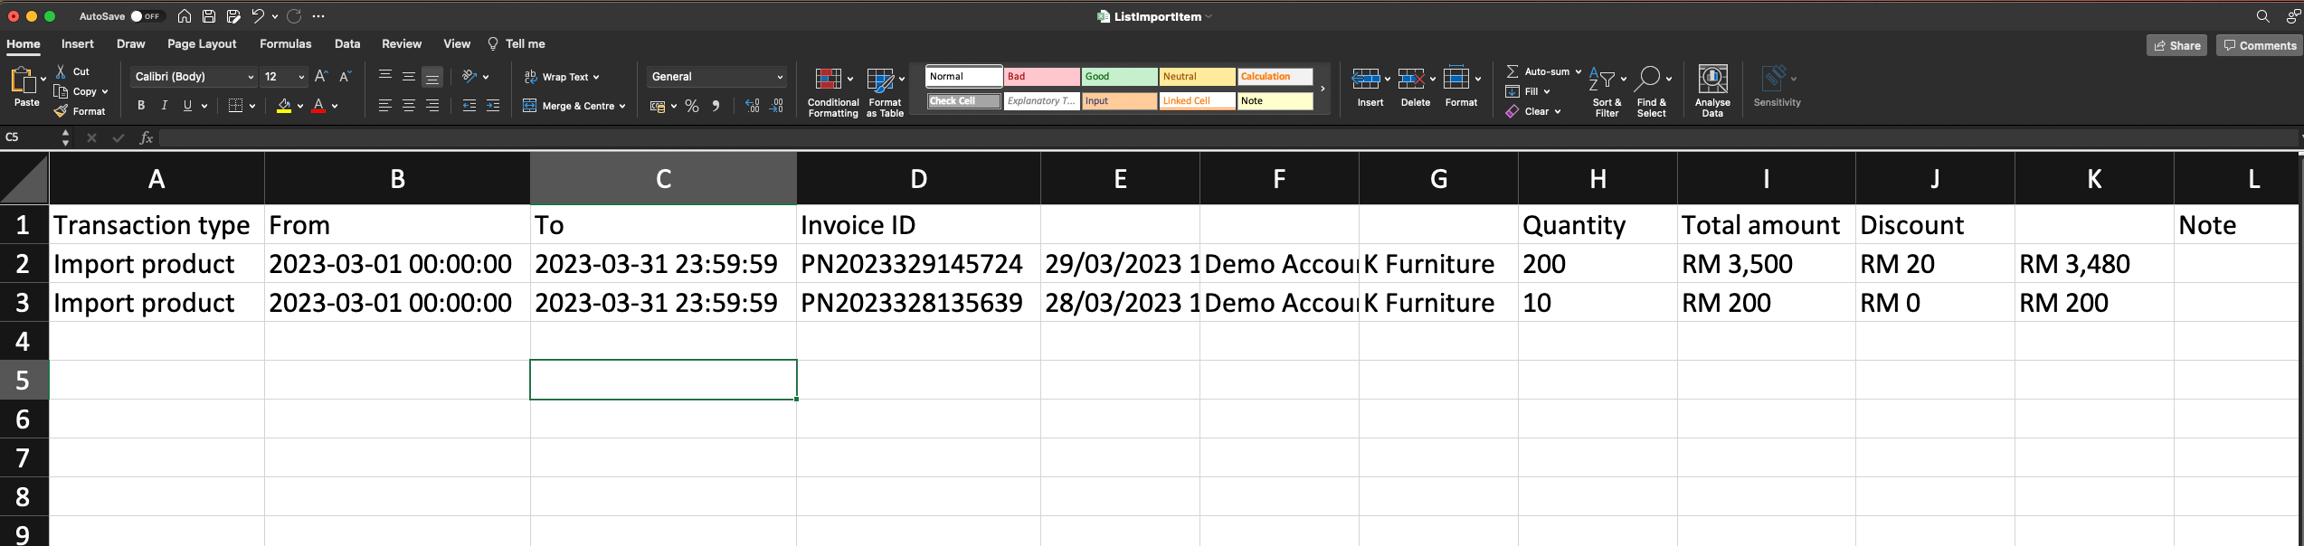Toggle the AutoSave switch
The height and width of the screenshot is (546, 2304).
click(146, 16)
